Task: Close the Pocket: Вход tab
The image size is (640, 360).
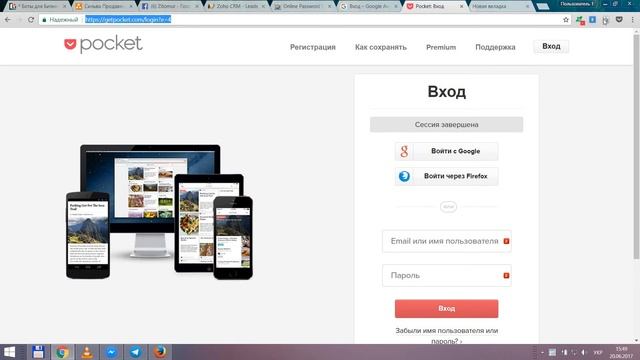Action: (462, 7)
